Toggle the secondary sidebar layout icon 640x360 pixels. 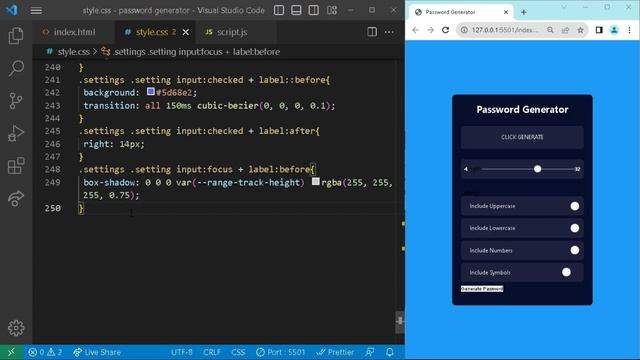coord(314,10)
